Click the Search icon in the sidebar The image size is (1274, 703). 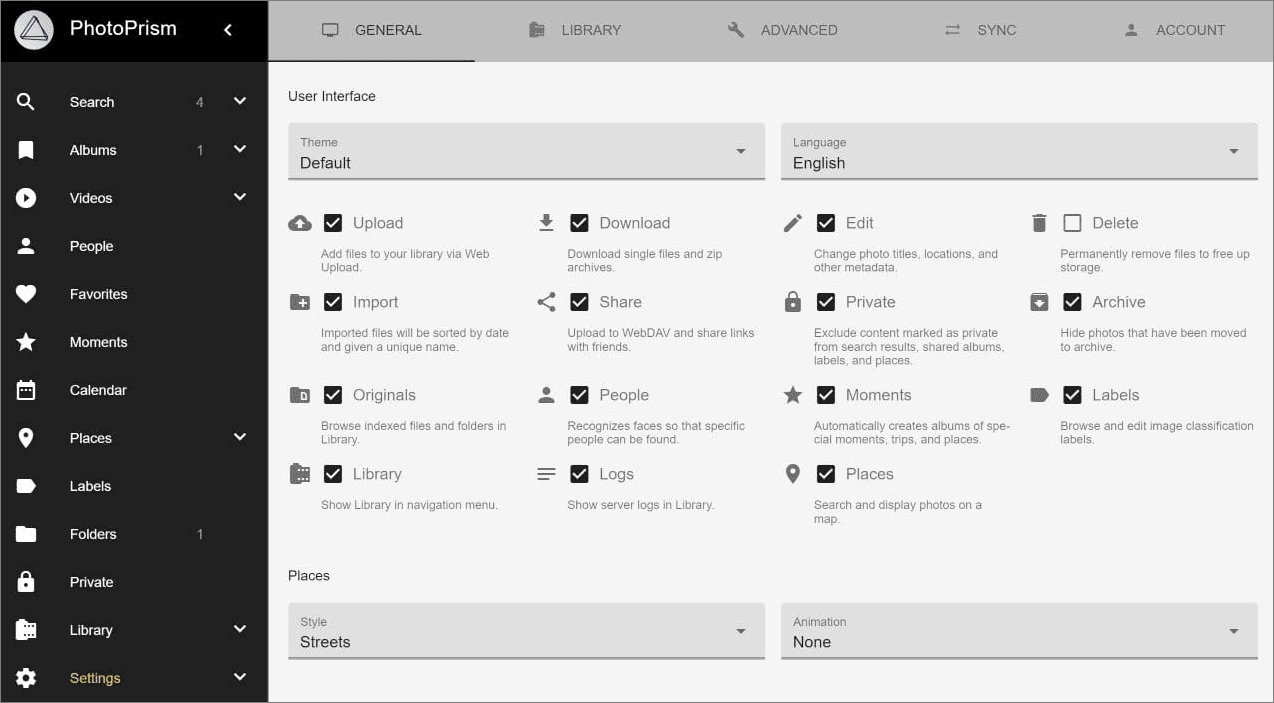point(25,101)
